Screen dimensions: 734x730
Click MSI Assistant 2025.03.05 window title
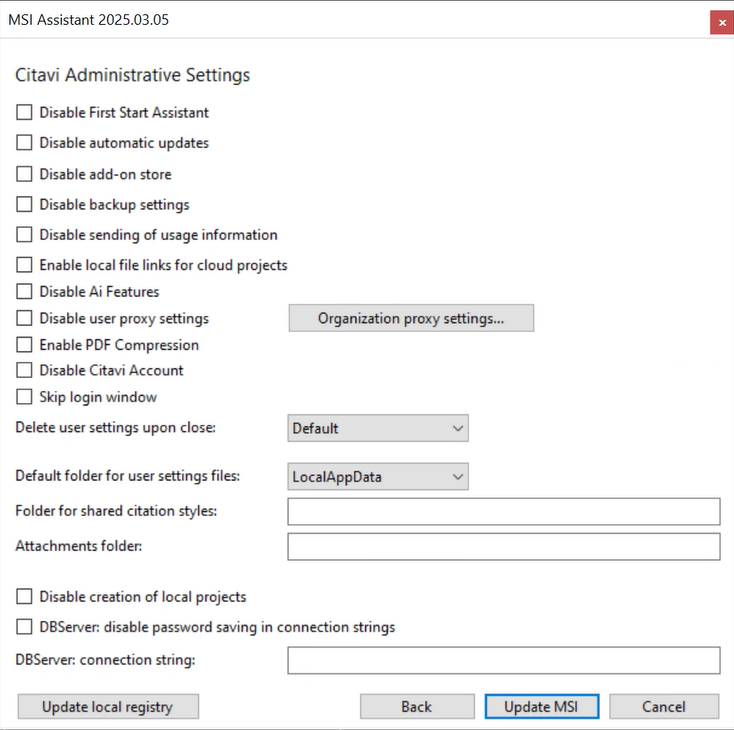[x=88, y=20]
